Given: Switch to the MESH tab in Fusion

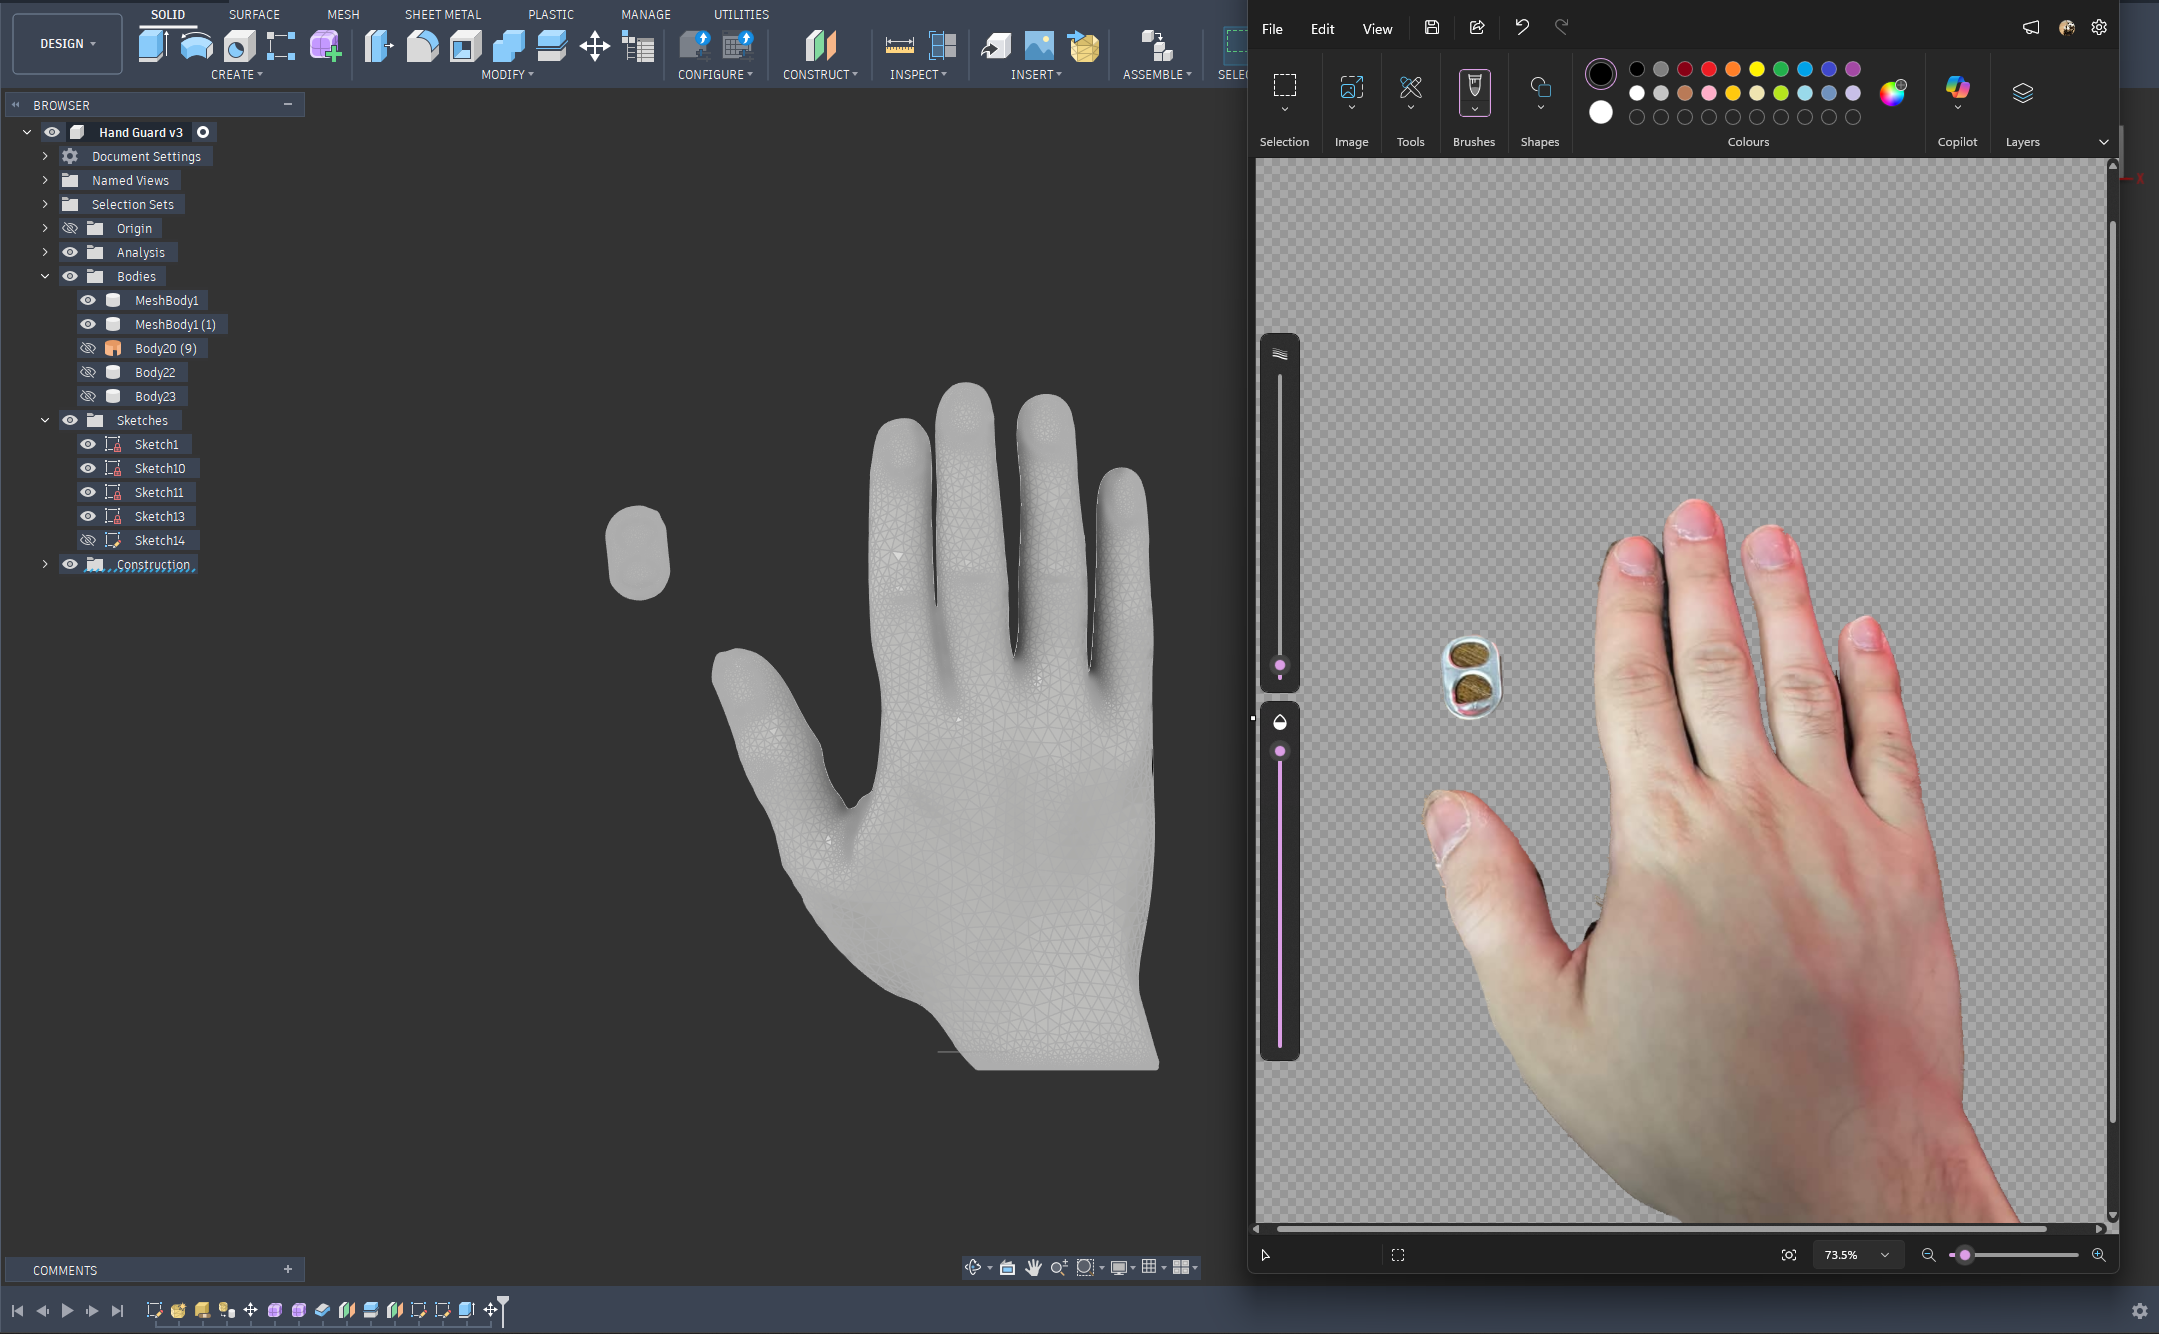Looking at the screenshot, I should pos(343,14).
